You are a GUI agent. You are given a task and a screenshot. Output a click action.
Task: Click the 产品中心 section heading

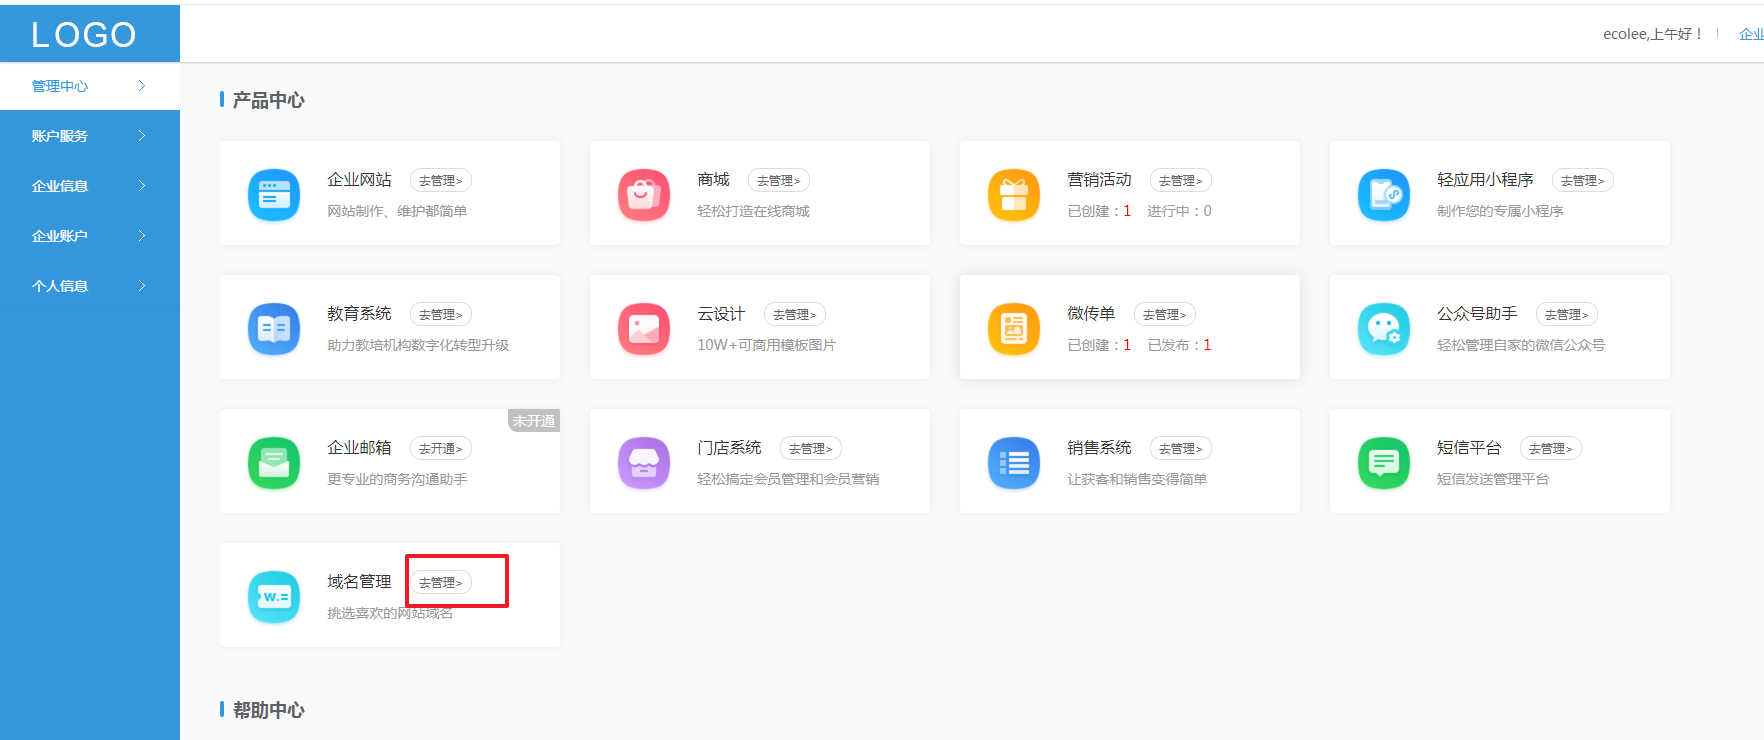[268, 100]
